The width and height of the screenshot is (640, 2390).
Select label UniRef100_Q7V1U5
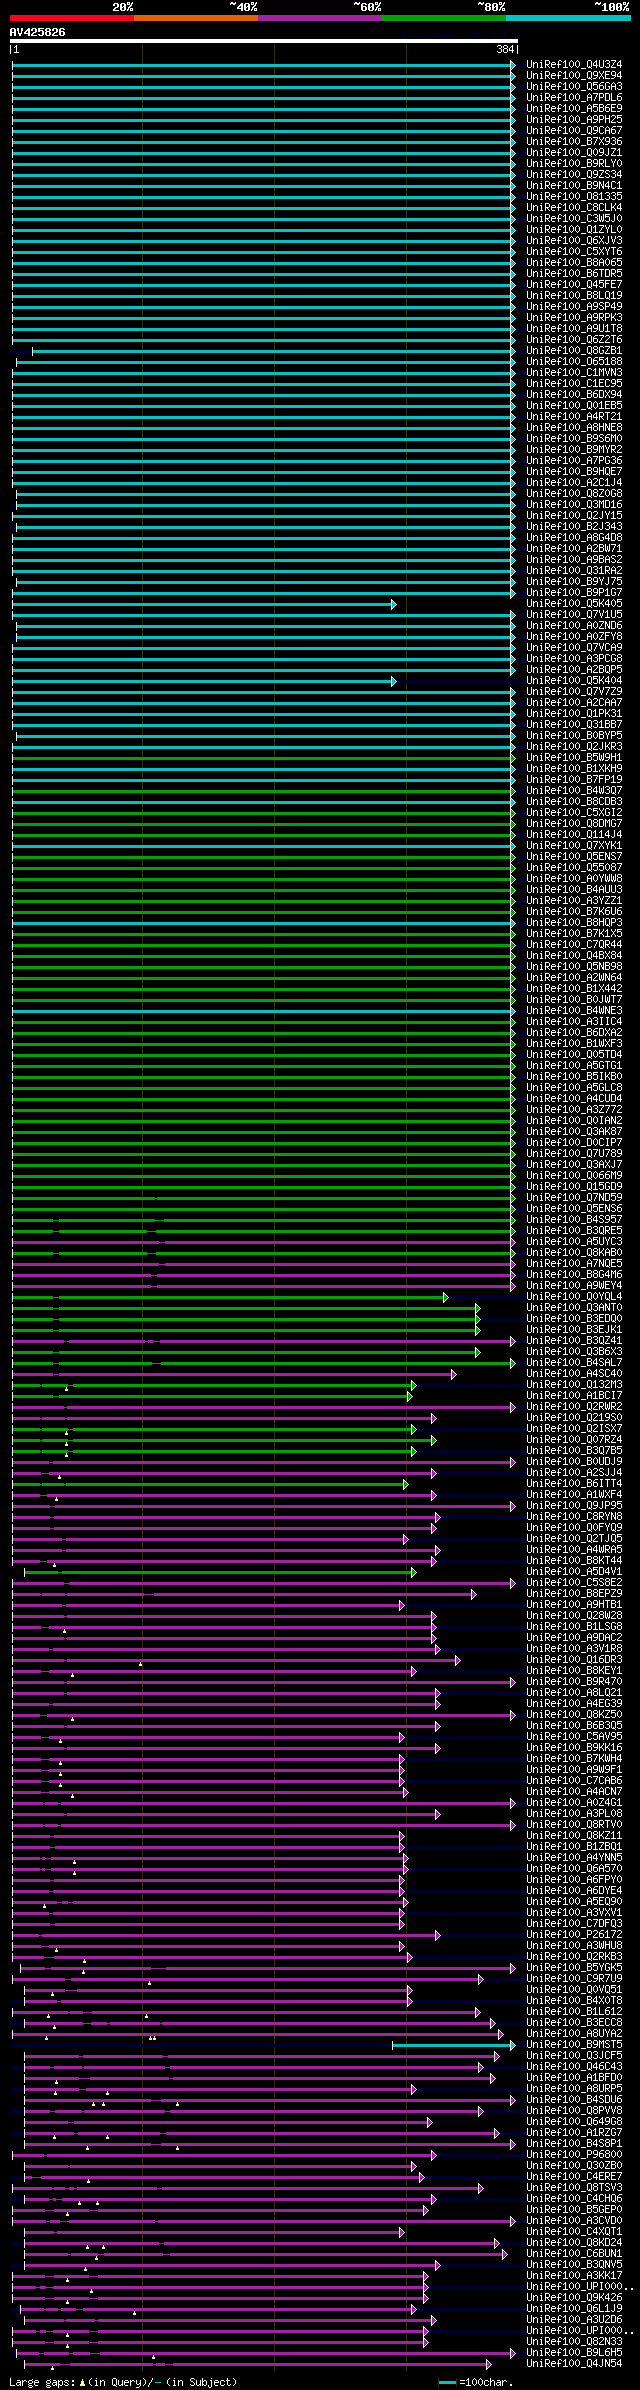(574, 614)
